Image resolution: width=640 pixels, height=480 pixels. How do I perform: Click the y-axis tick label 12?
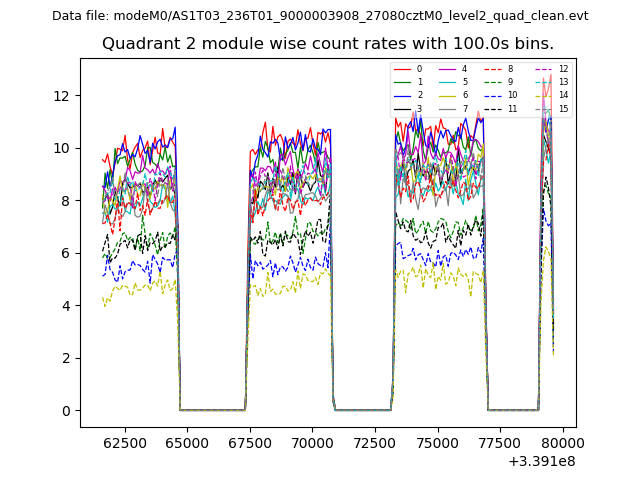coord(60,96)
